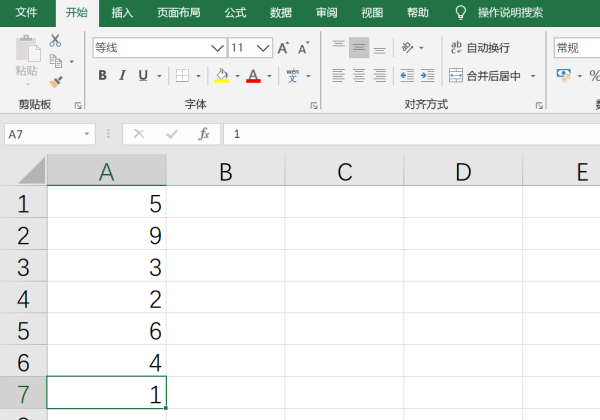
Task: Click the 粘贴 paste button
Action: (27, 57)
